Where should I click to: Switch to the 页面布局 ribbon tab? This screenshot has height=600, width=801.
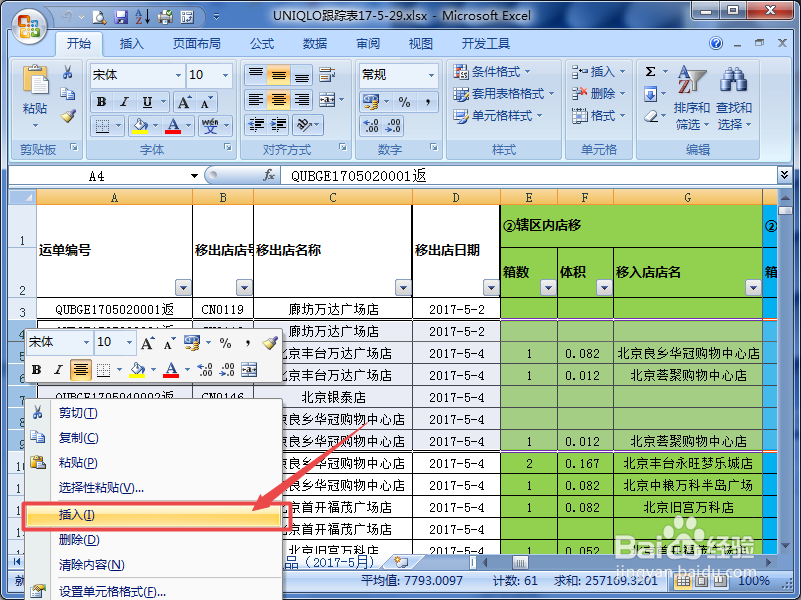click(197, 44)
